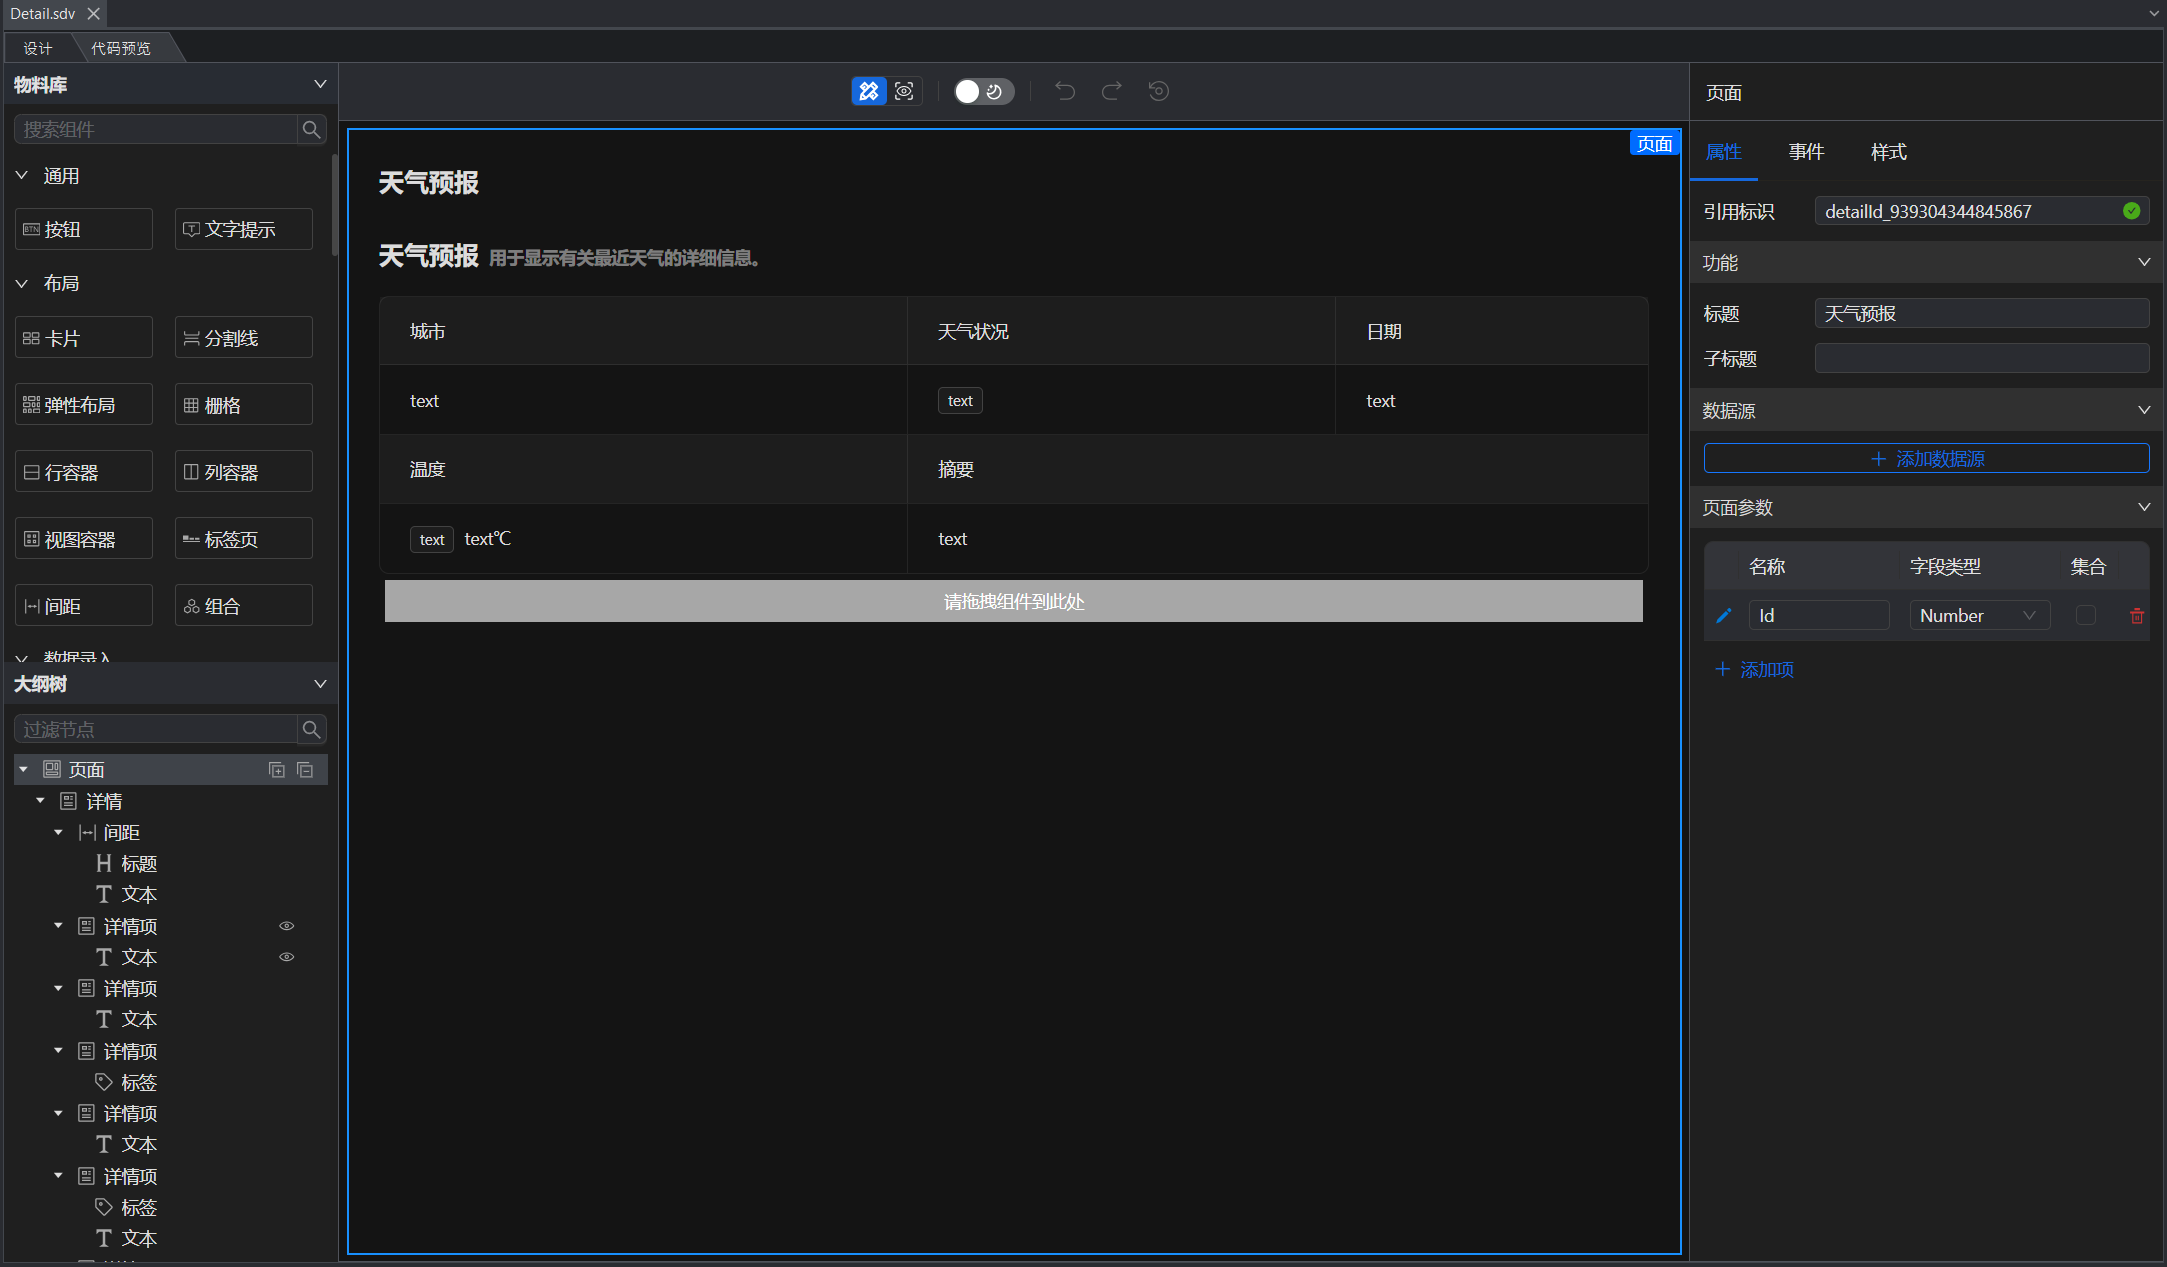
Task: Toggle visibility of first 详情项 node
Action: click(x=286, y=926)
